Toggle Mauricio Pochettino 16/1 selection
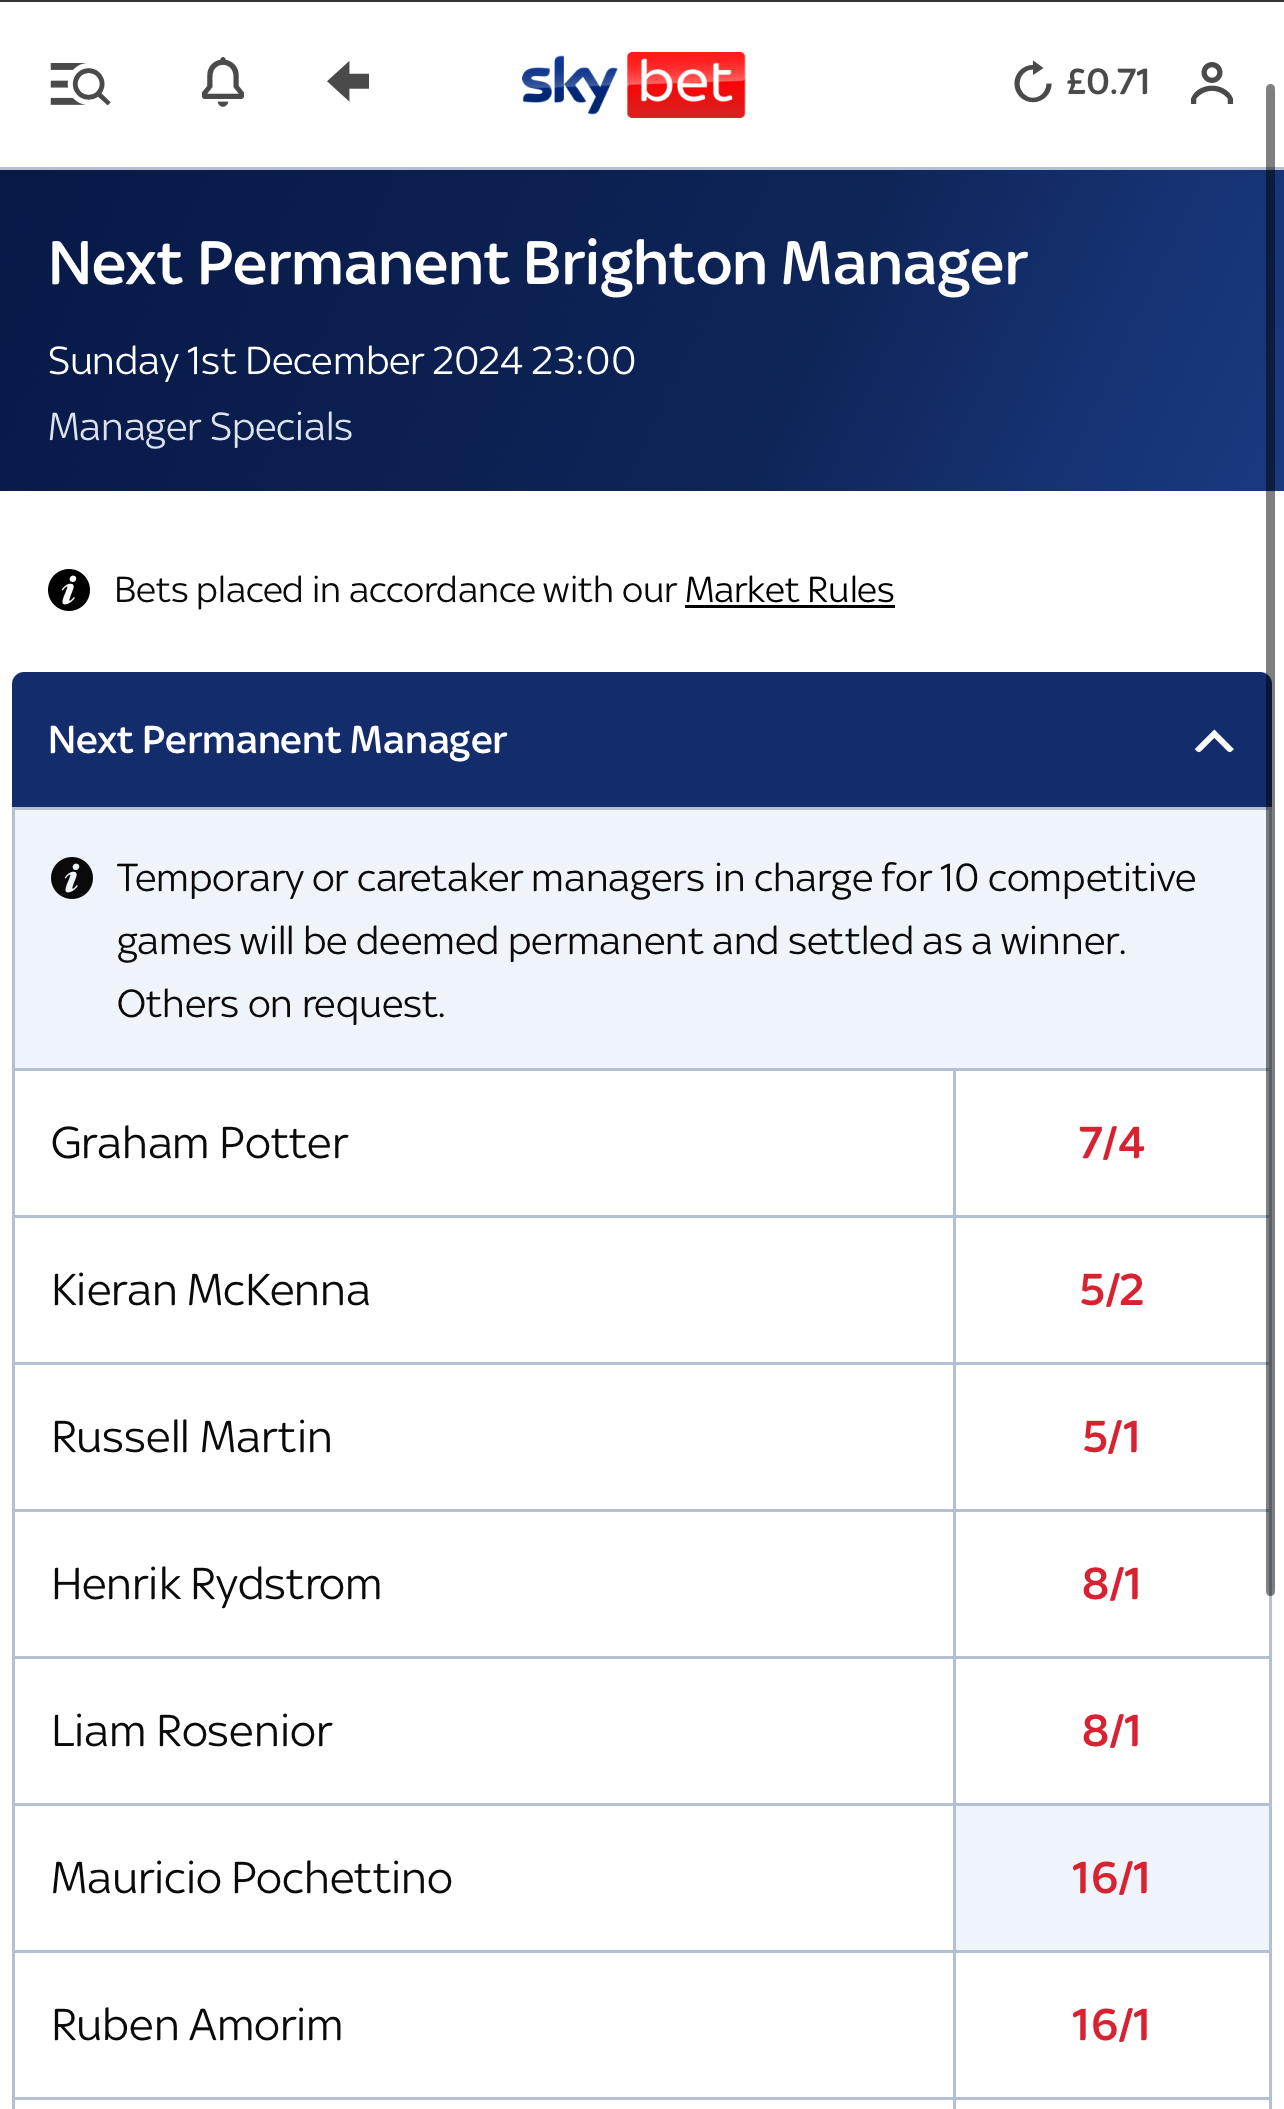 [x=1111, y=1878]
